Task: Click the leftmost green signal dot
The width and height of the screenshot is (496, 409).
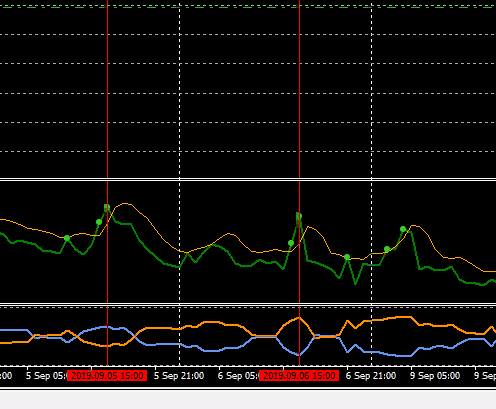Action: pos(67,238)
